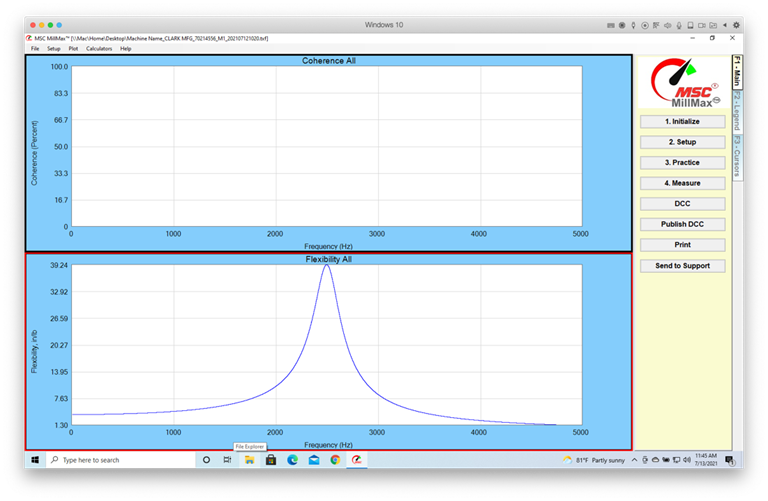This screenshot has height=501, width=768.
Task: Open the Calculators menu
Action: click(x=99, y=48)
